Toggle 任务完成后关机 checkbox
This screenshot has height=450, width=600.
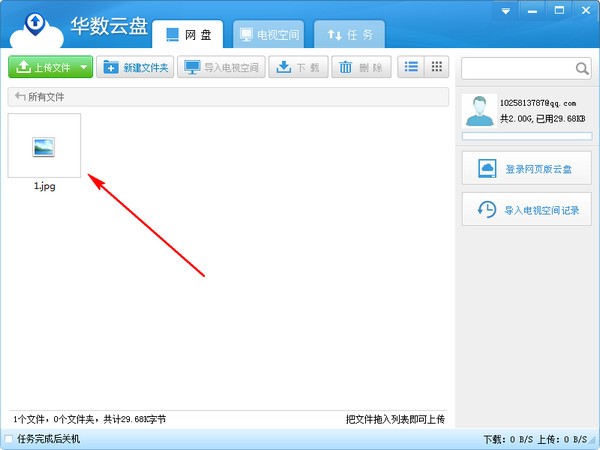8,439
